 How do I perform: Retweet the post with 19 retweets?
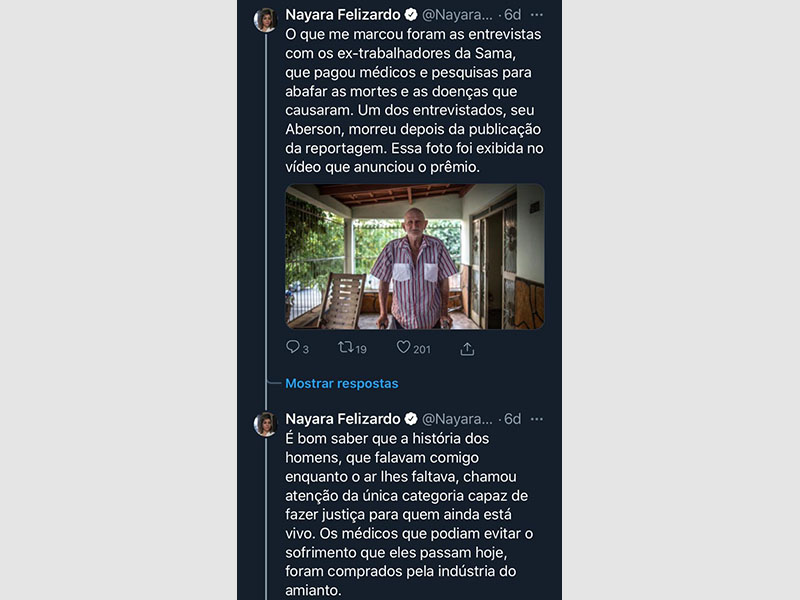tap(346, 348)
